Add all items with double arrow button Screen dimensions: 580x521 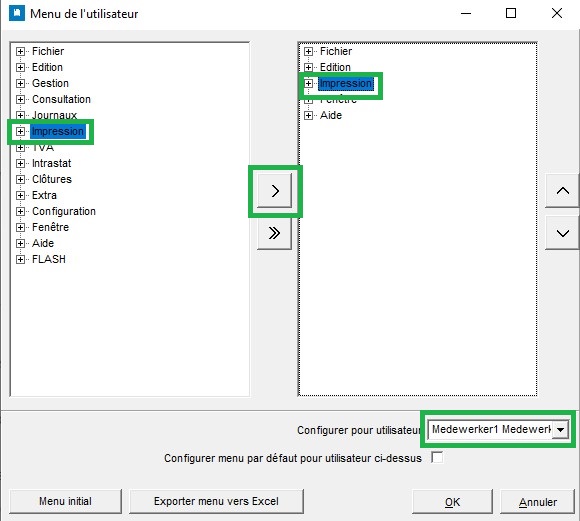(274, 233)
